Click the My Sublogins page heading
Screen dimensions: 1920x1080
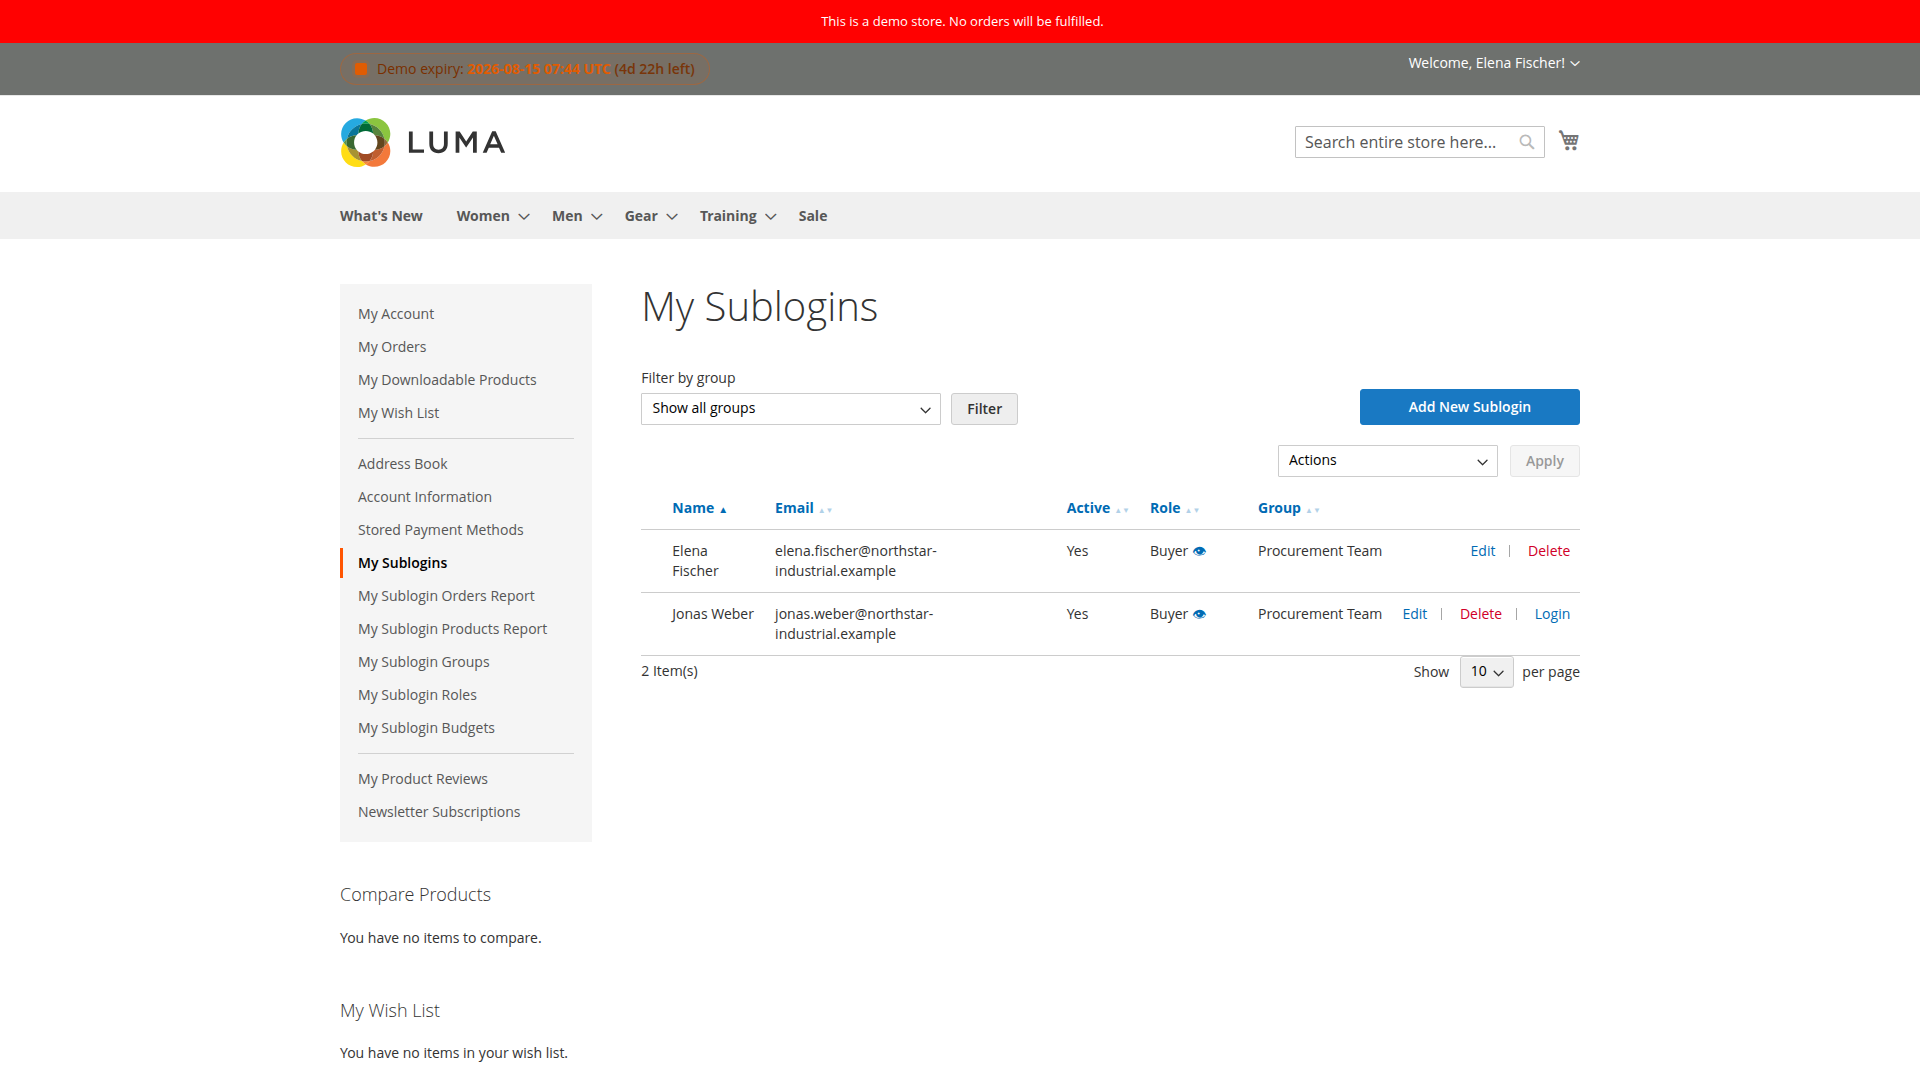coord(759,307)
